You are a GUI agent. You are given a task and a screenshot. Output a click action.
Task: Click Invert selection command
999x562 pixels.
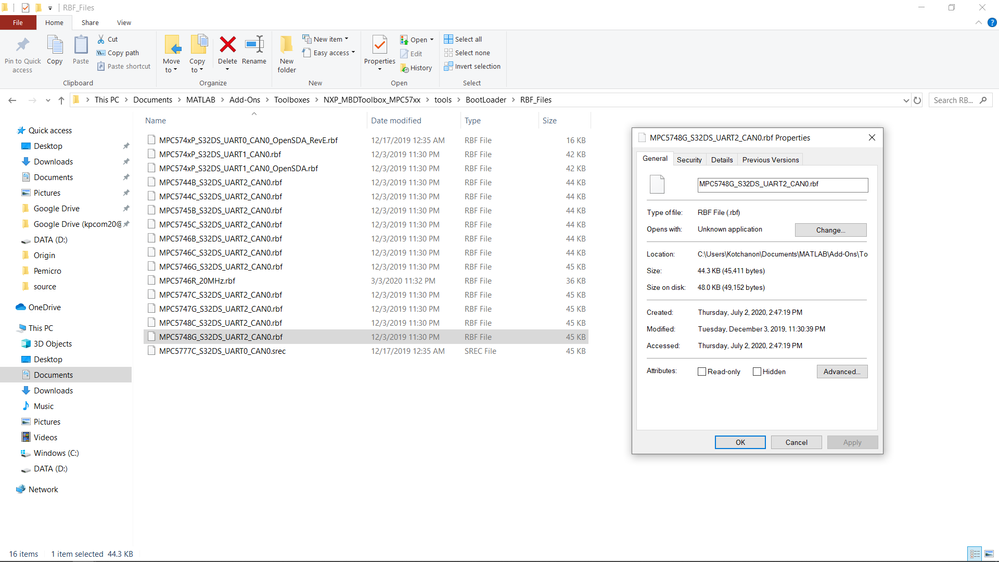pyautogui.click(x=472, y=66)
